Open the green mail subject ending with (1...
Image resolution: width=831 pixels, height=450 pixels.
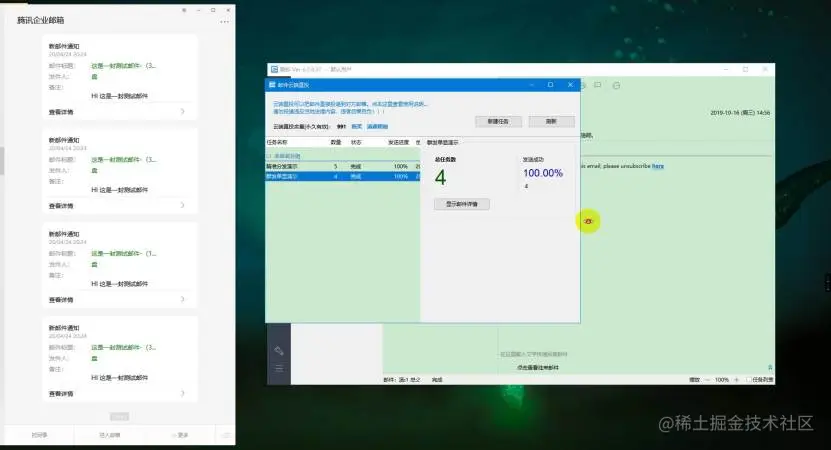[x=123, y=253]
